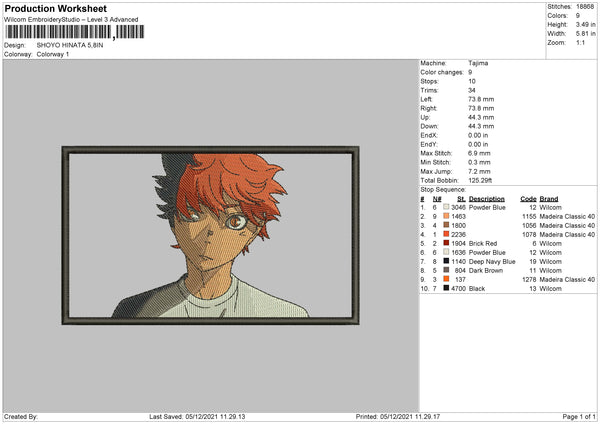The width and height of the screenshot is (600, 424).
Task: Click the 'Description' column header
Action: coord(486,199)
